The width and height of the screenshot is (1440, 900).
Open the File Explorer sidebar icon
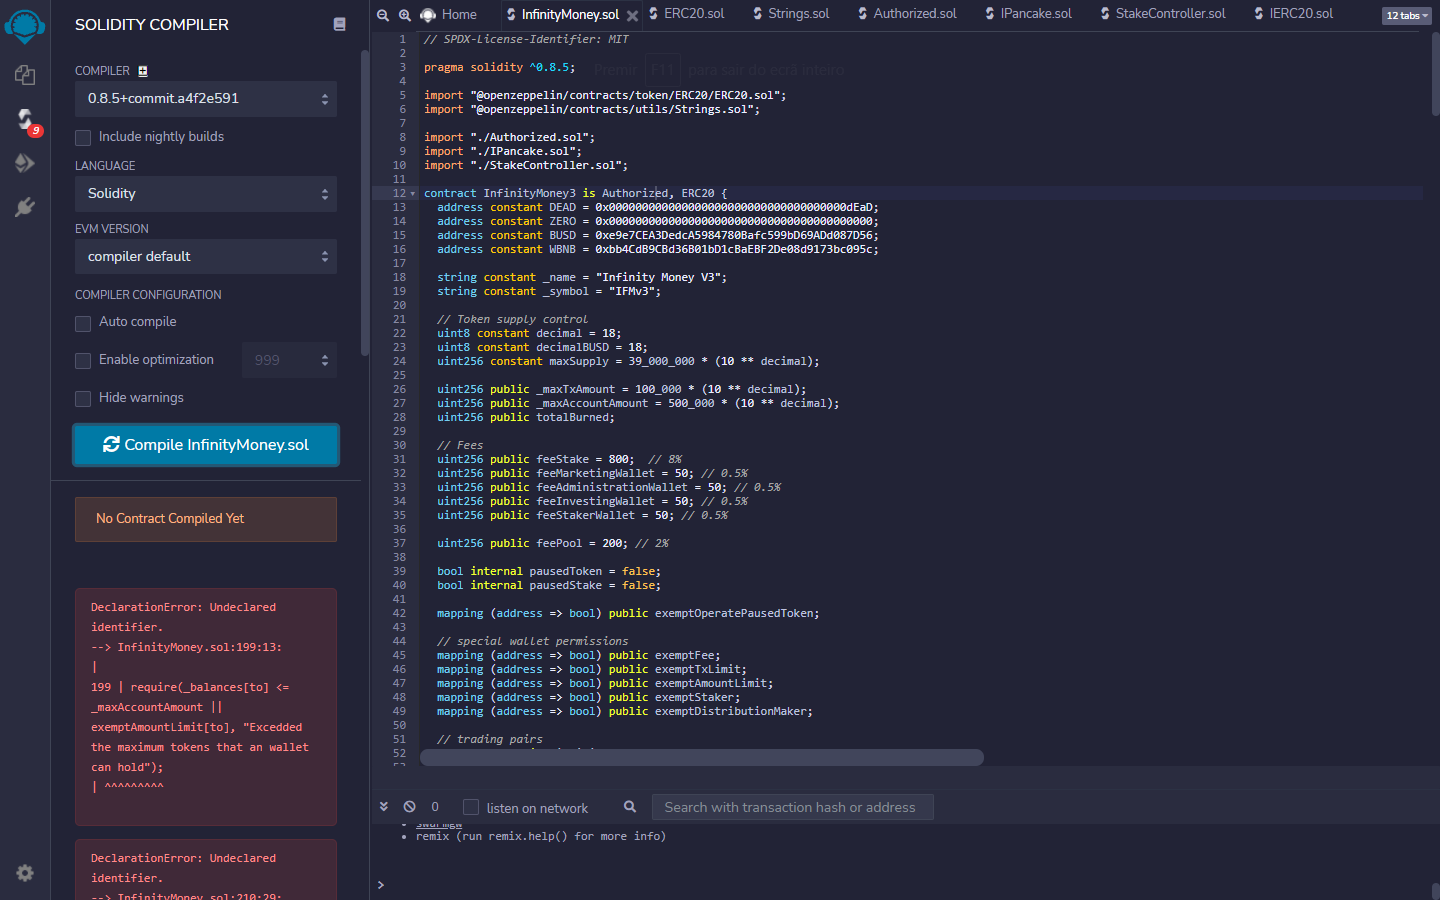[x=25, y=75]
